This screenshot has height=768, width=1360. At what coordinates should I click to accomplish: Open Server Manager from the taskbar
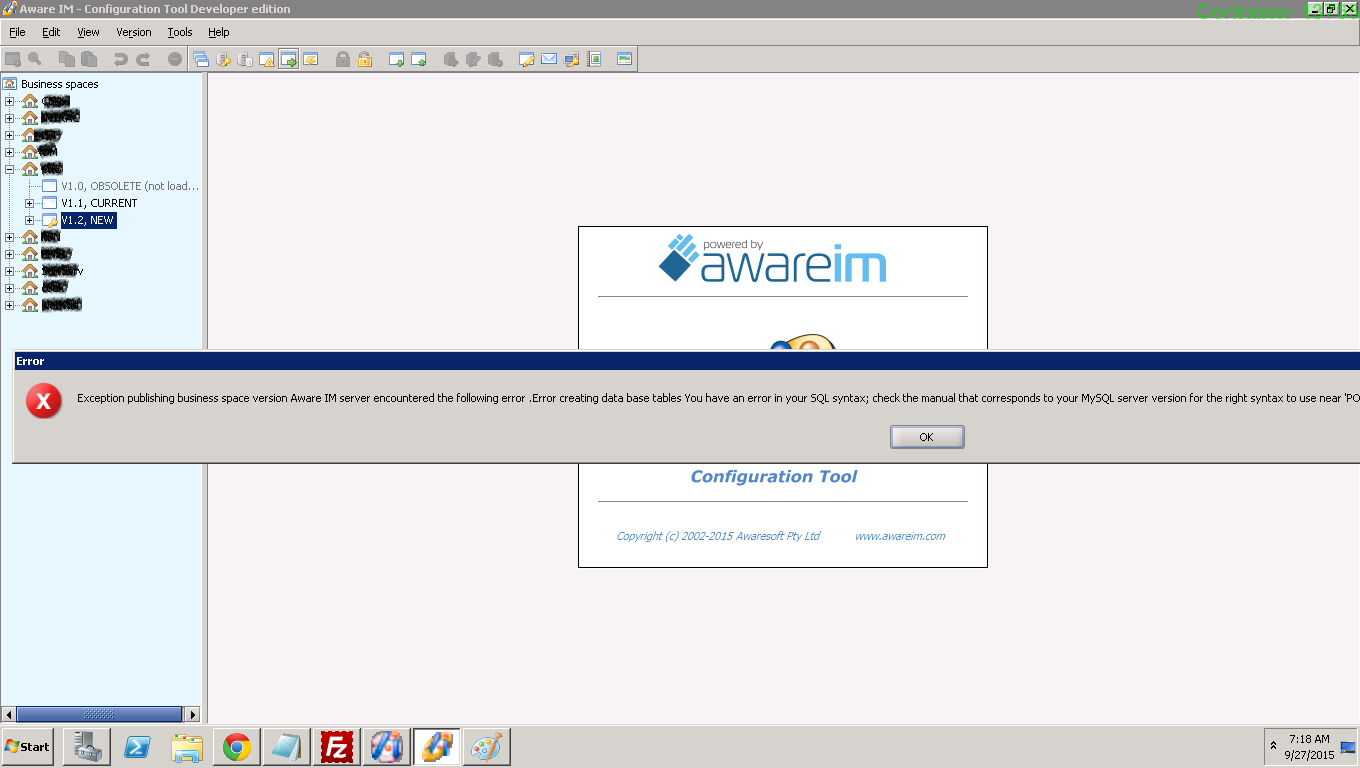pyautogui.click(x=86, y=747)
